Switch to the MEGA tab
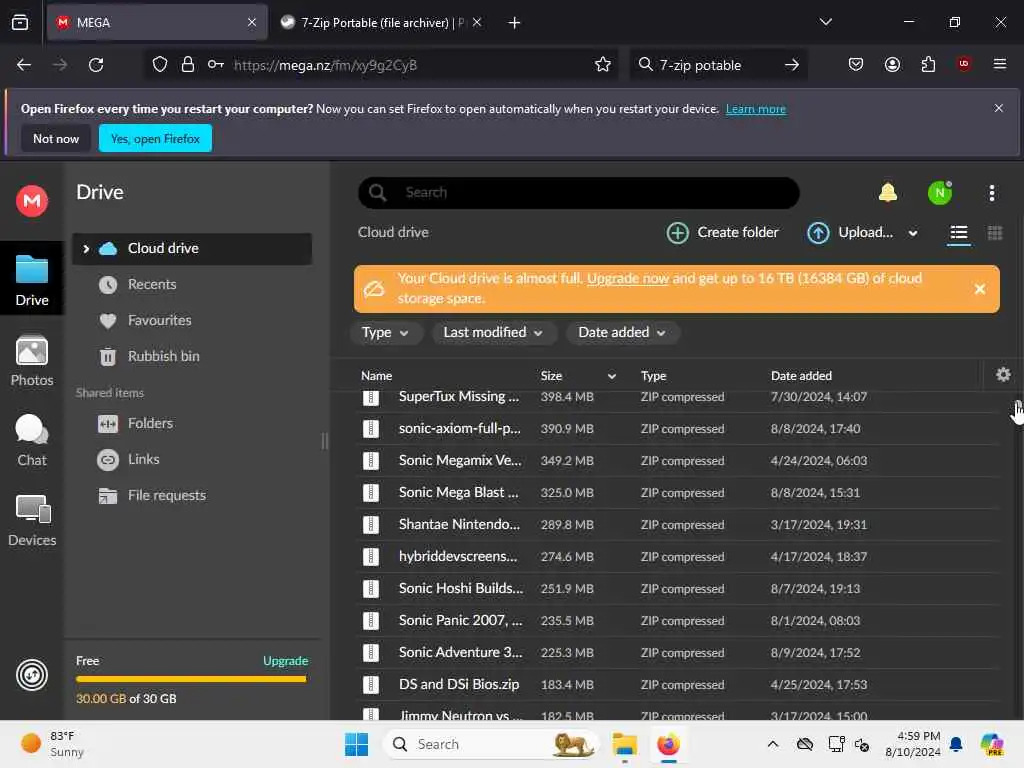The height and width of the screenshot is (768, 1024). tap(157, 23)
